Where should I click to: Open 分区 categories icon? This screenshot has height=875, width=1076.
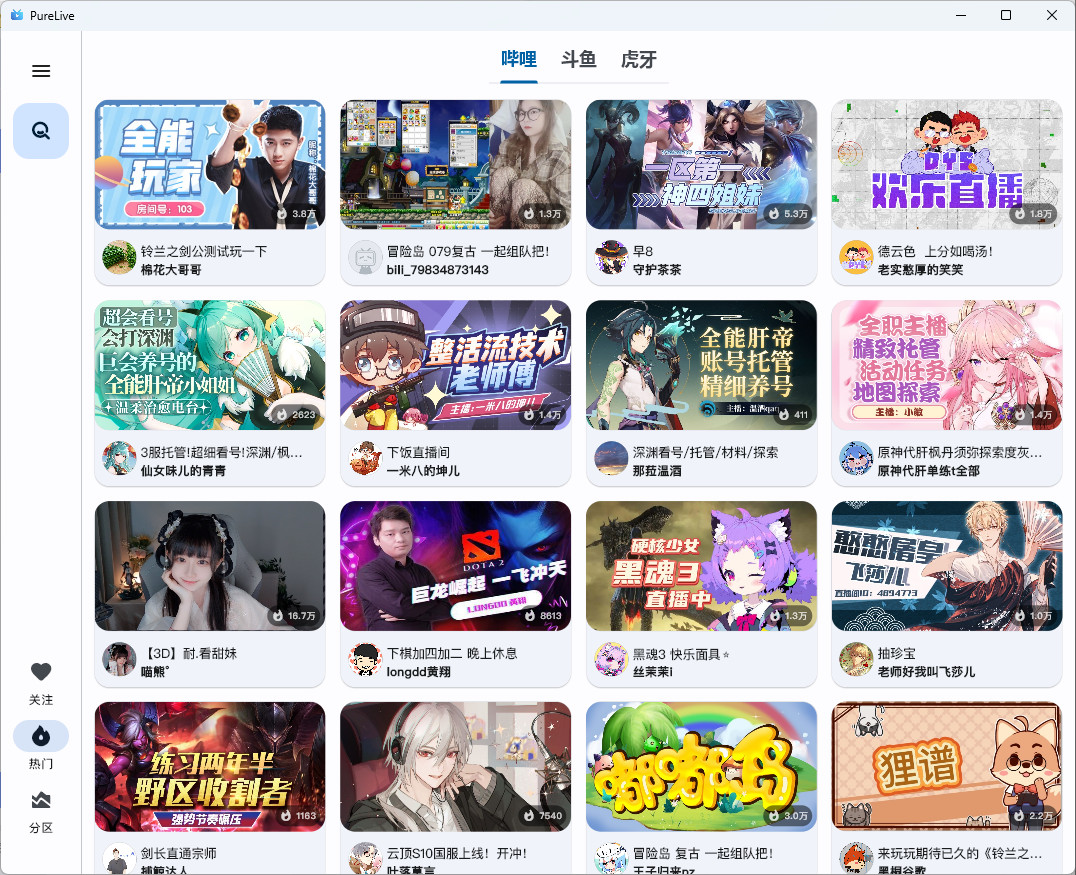click(41, 800)
